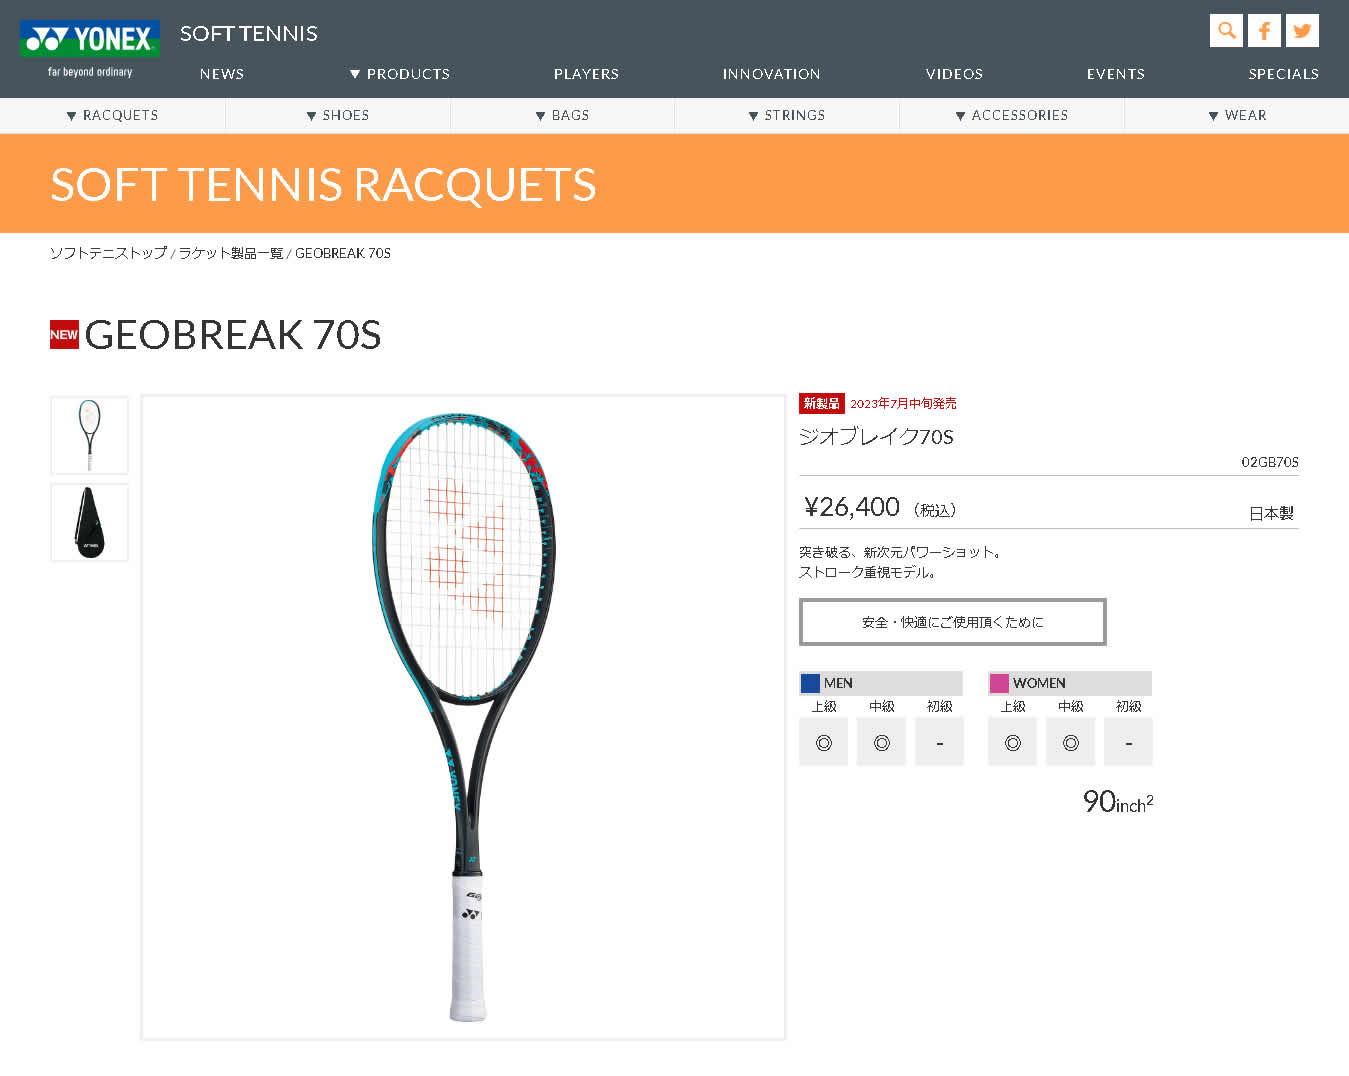Select the men's 上級 circle rating icon
The height and width of the screenshot is (1076, 1349).
tap(823, 742)
